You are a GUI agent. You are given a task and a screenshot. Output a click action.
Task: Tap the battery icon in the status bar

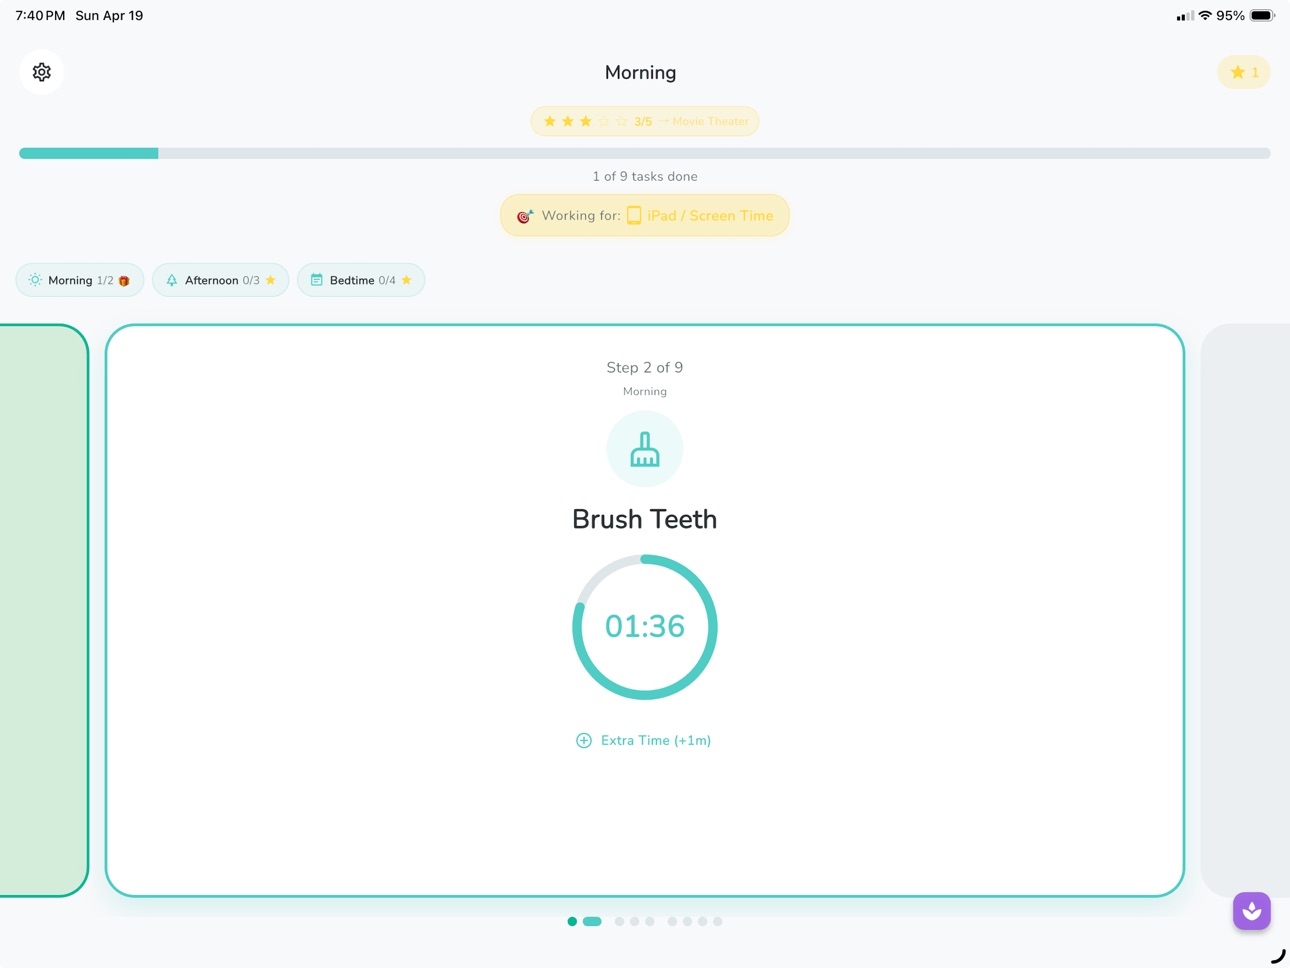coord(1263,16)
